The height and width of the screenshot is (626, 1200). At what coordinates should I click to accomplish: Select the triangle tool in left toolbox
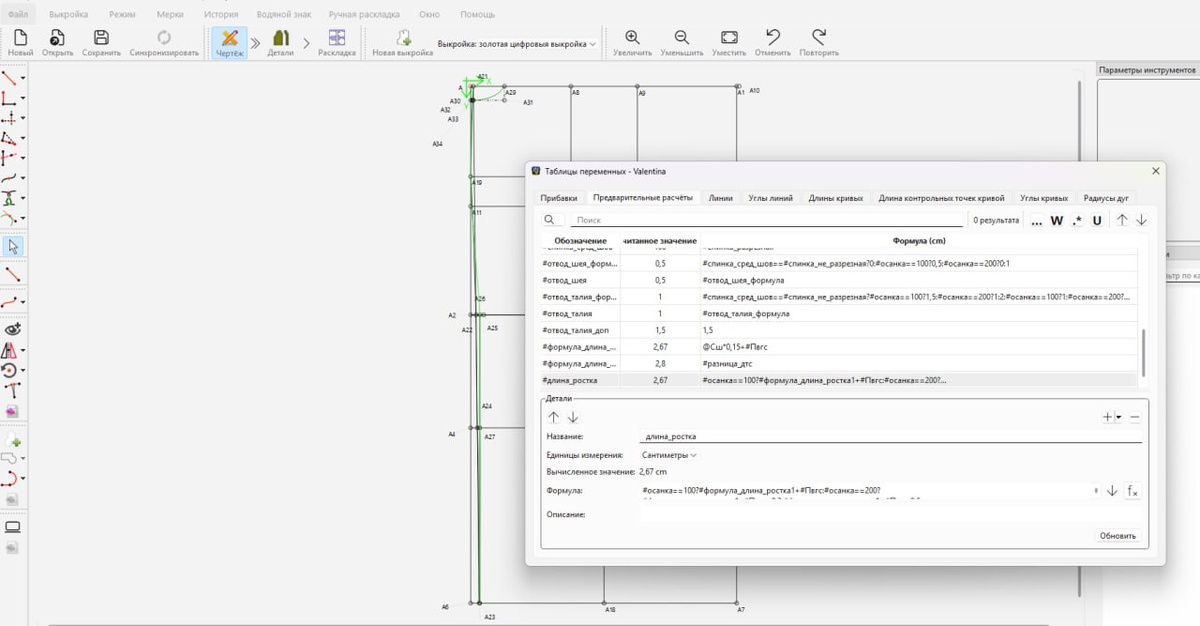coord(10,138)
